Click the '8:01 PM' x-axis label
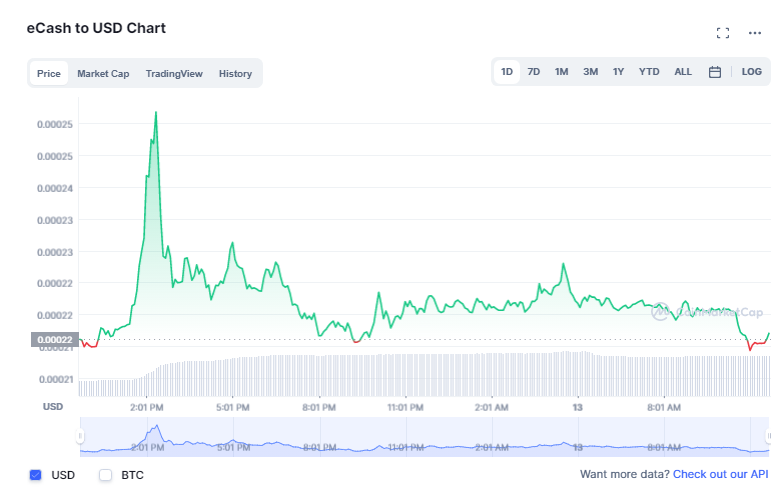The image size is (784, 500). [x=318, y=408]
